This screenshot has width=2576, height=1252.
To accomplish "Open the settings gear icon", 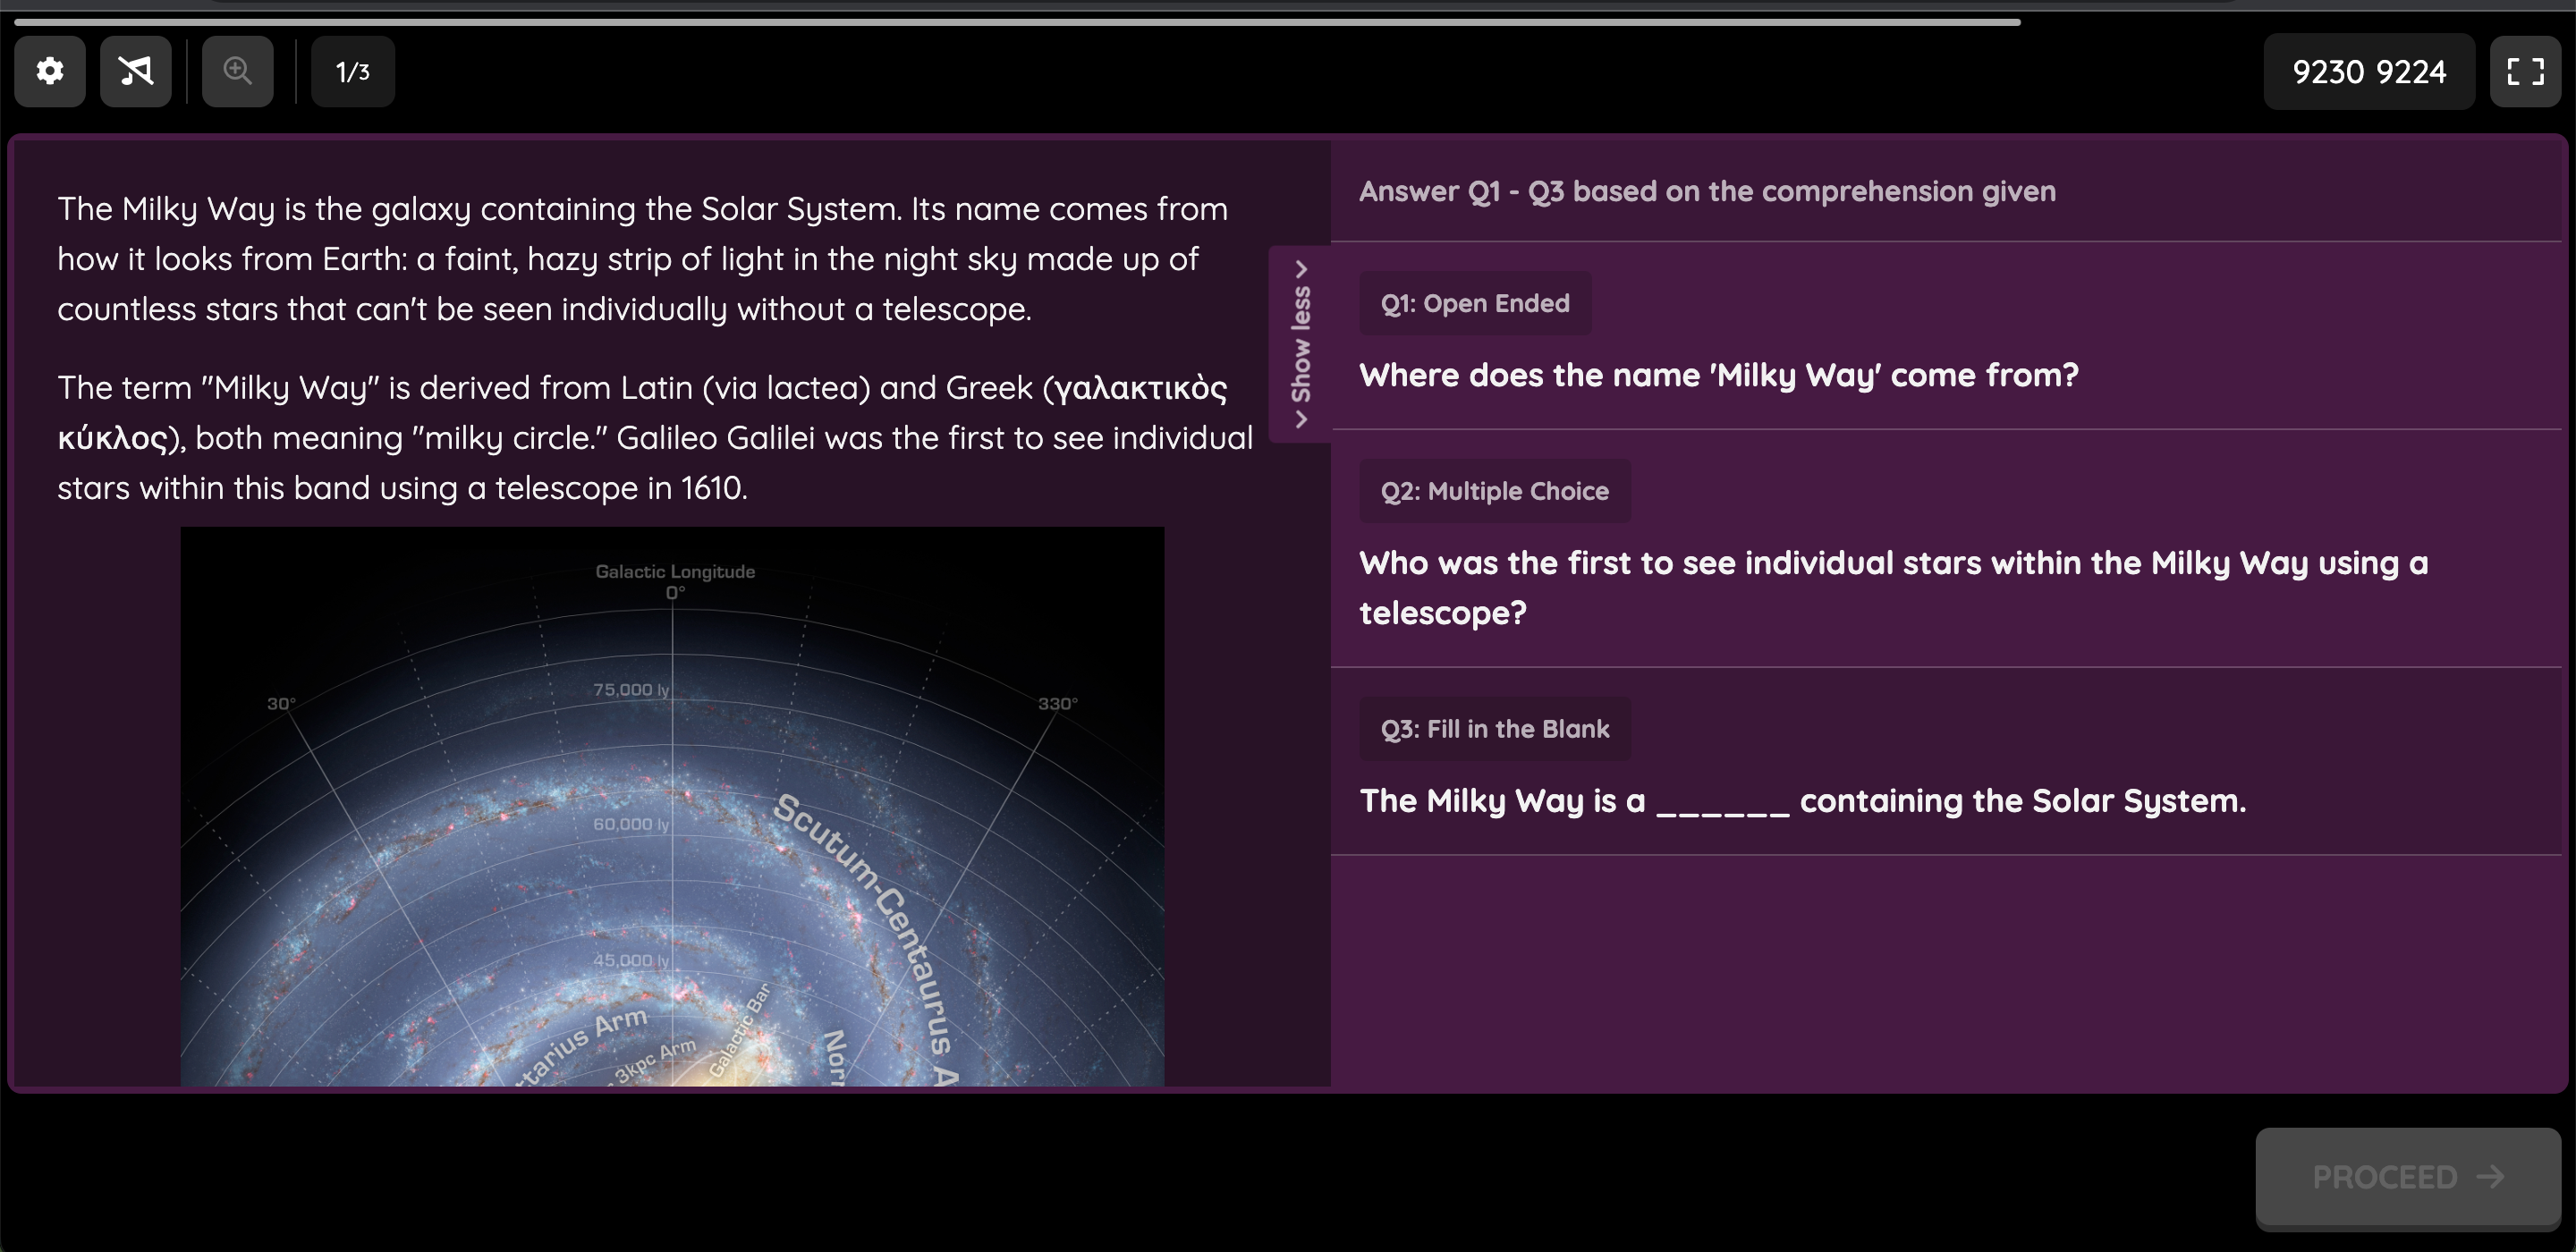I will [50, 71].
